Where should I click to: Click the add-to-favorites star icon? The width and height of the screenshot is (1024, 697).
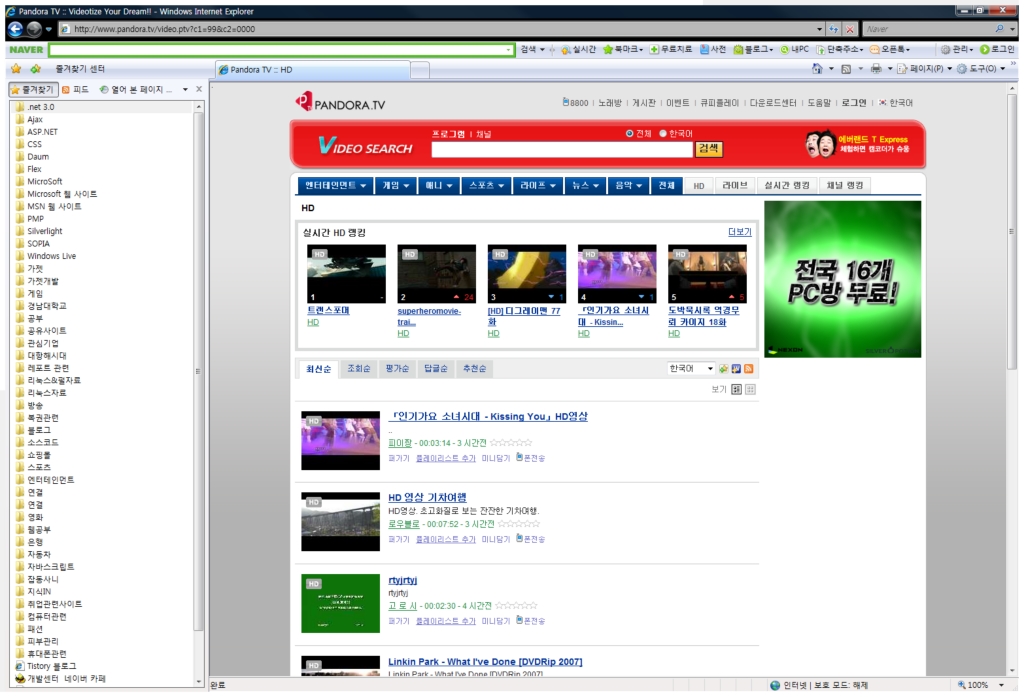[x=36, y=69]
